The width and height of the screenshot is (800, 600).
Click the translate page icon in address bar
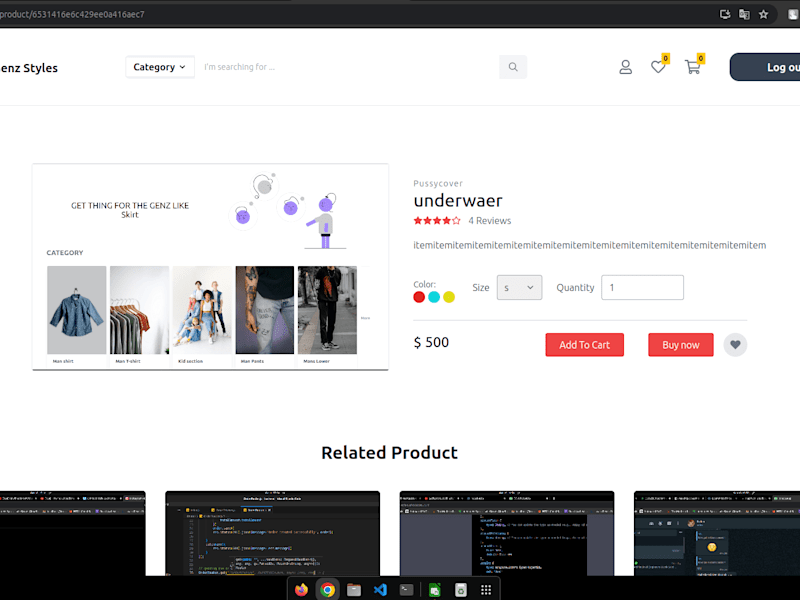point(744,14)
